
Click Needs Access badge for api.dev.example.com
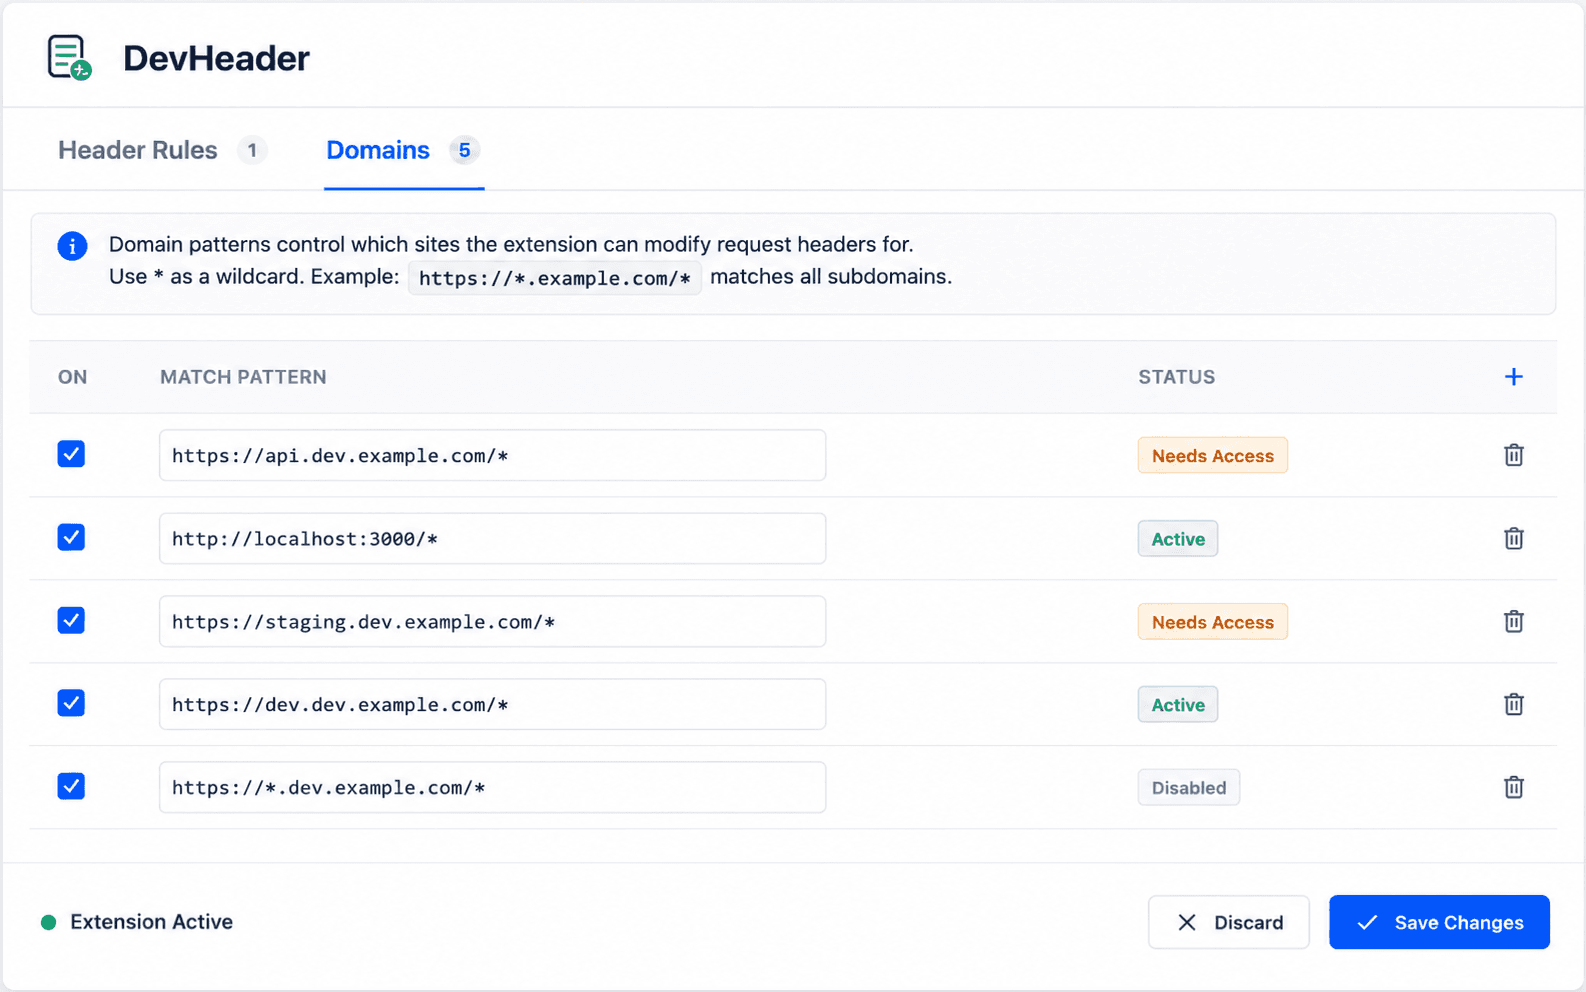coord(1212,456)
